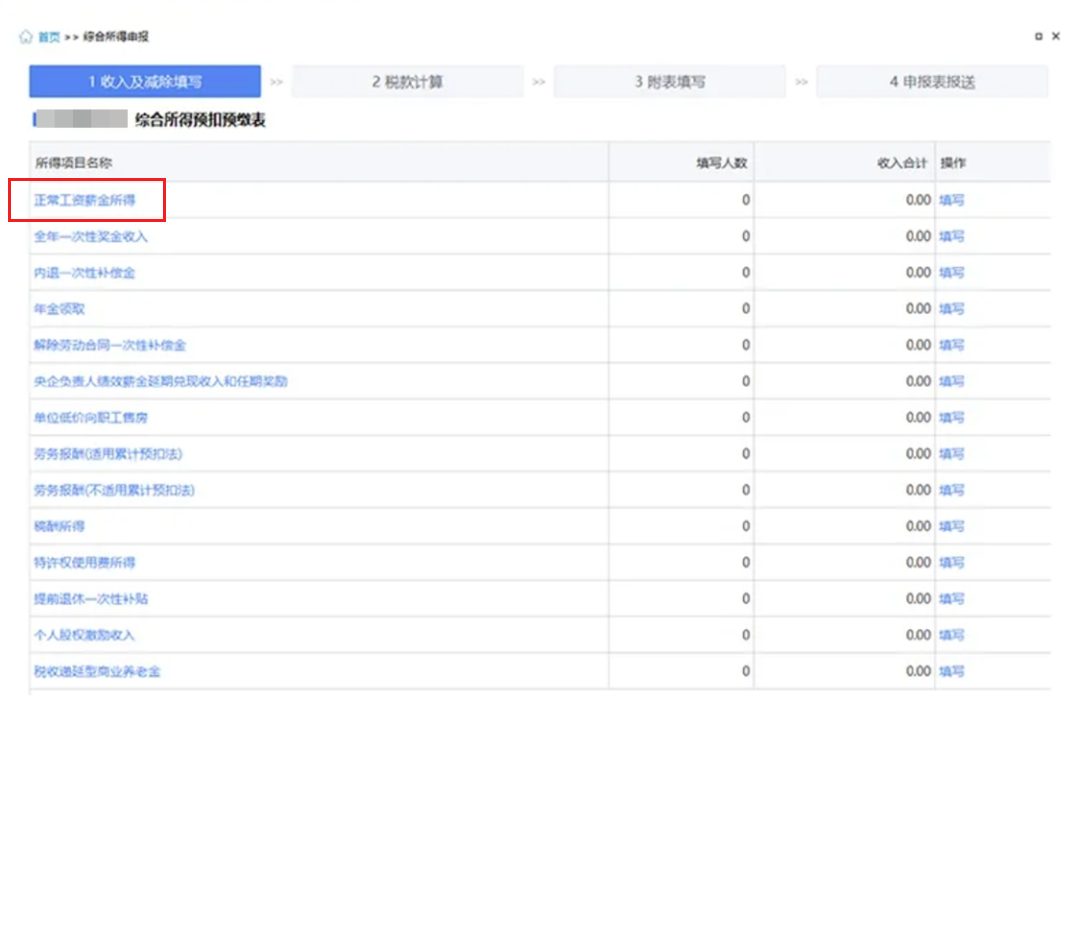
Task: Select the 特许权使用费所得 link
Action: pos(85,563)
